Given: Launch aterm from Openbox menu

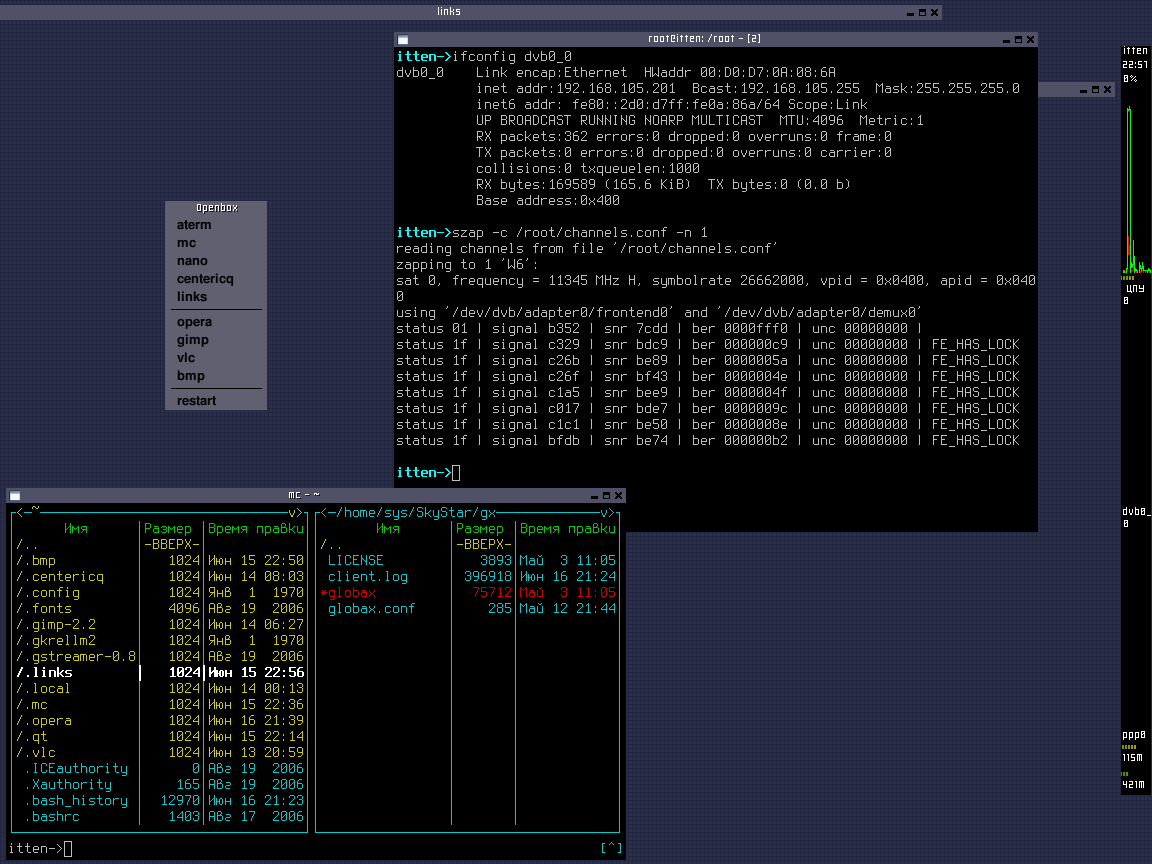Looking at the screenshot, I should [x=194, y=225].
